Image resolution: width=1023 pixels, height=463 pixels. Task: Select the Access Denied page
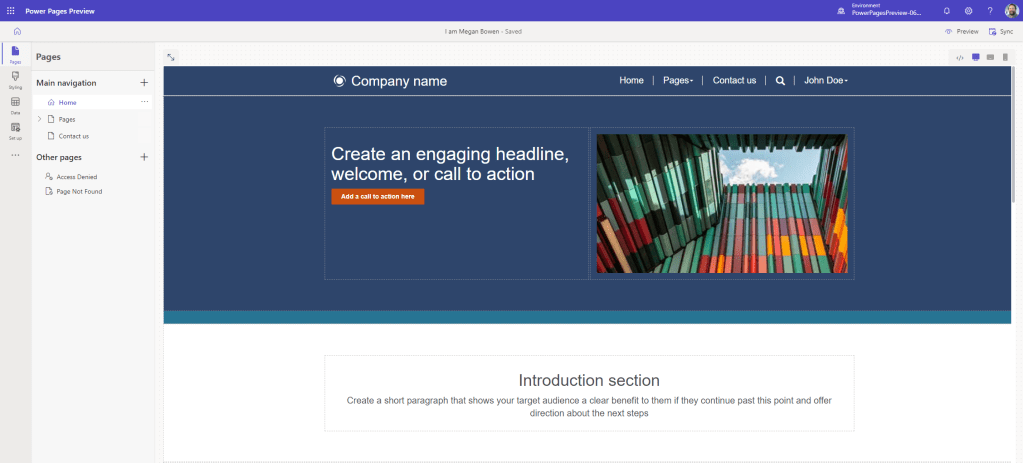(78, 176)
